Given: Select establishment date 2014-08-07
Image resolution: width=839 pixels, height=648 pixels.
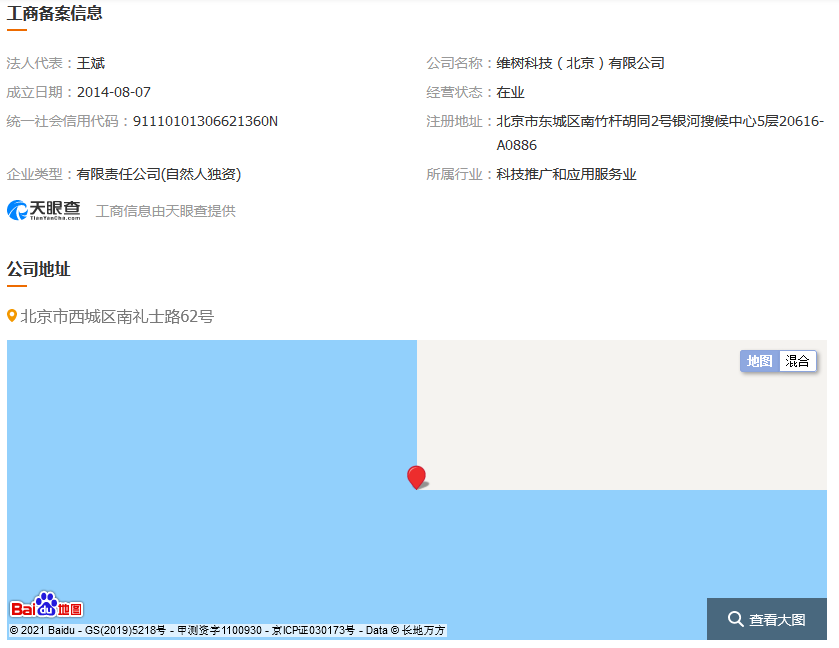Looking at the screenshot, I should click(x=114, y=92).
